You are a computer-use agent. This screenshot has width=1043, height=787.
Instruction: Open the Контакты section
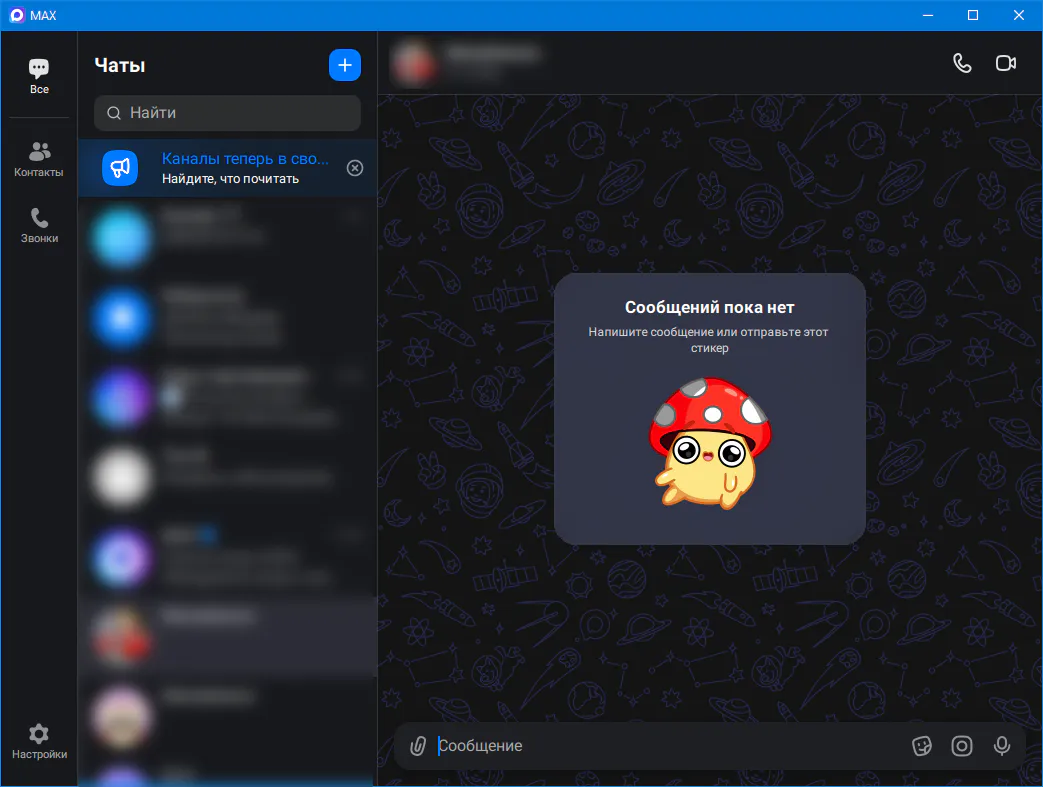pyautogui.click(x=39, y=159)
